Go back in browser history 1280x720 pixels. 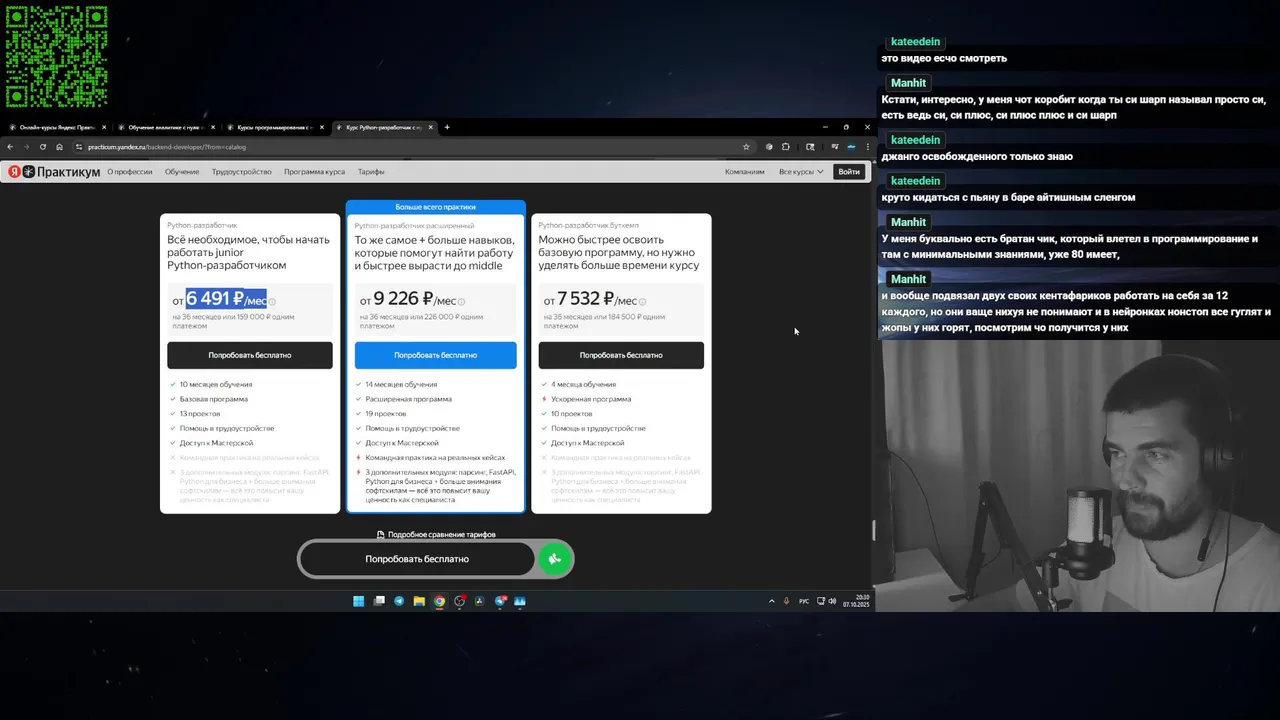click(x=10, y=147)
